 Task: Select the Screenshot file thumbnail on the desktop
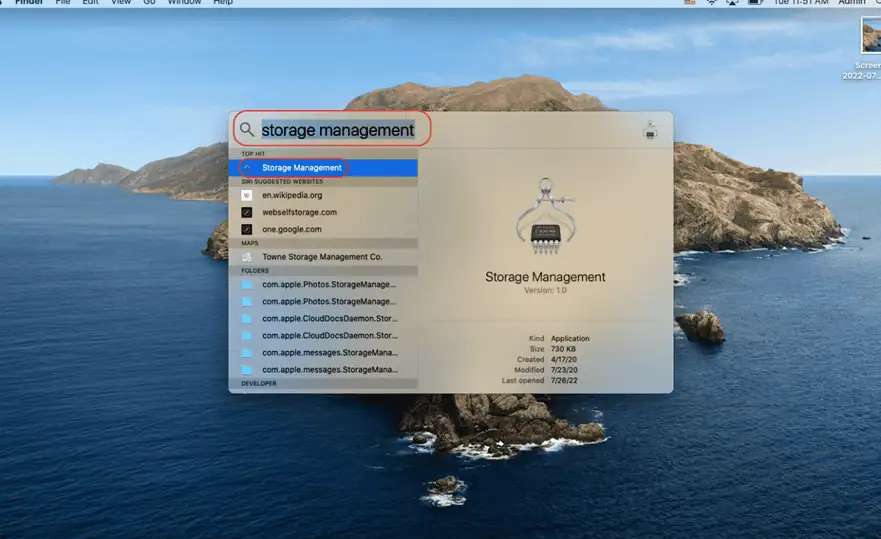tap(871, 35)
